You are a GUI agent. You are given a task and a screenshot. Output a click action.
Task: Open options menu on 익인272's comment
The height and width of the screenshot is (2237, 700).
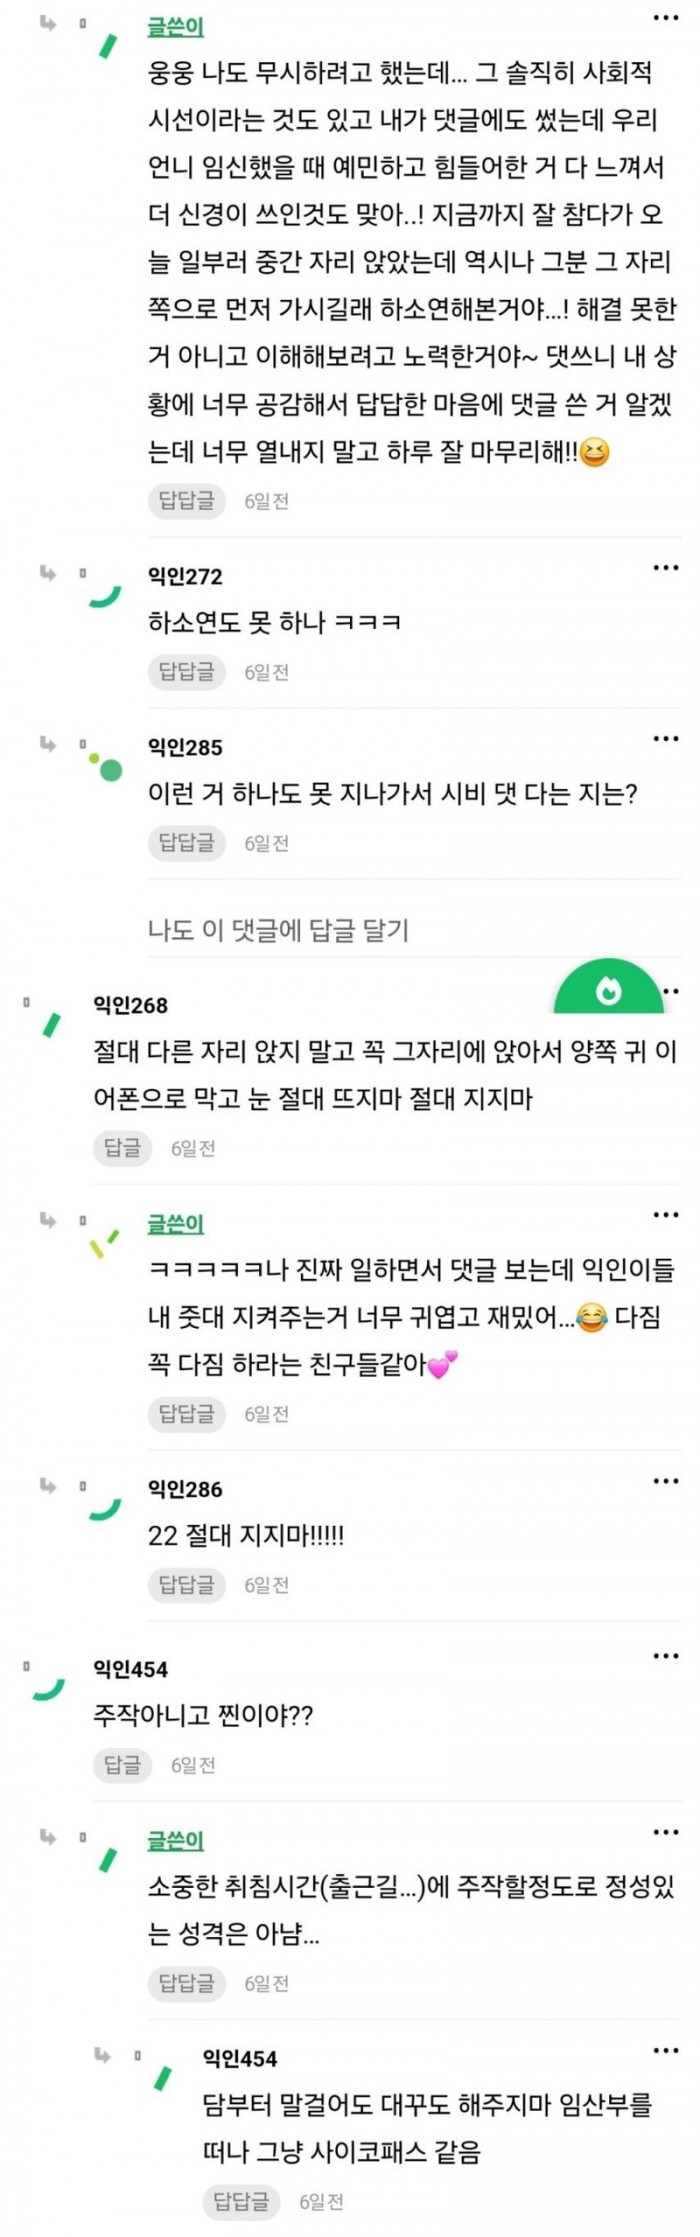click(665, 568)
